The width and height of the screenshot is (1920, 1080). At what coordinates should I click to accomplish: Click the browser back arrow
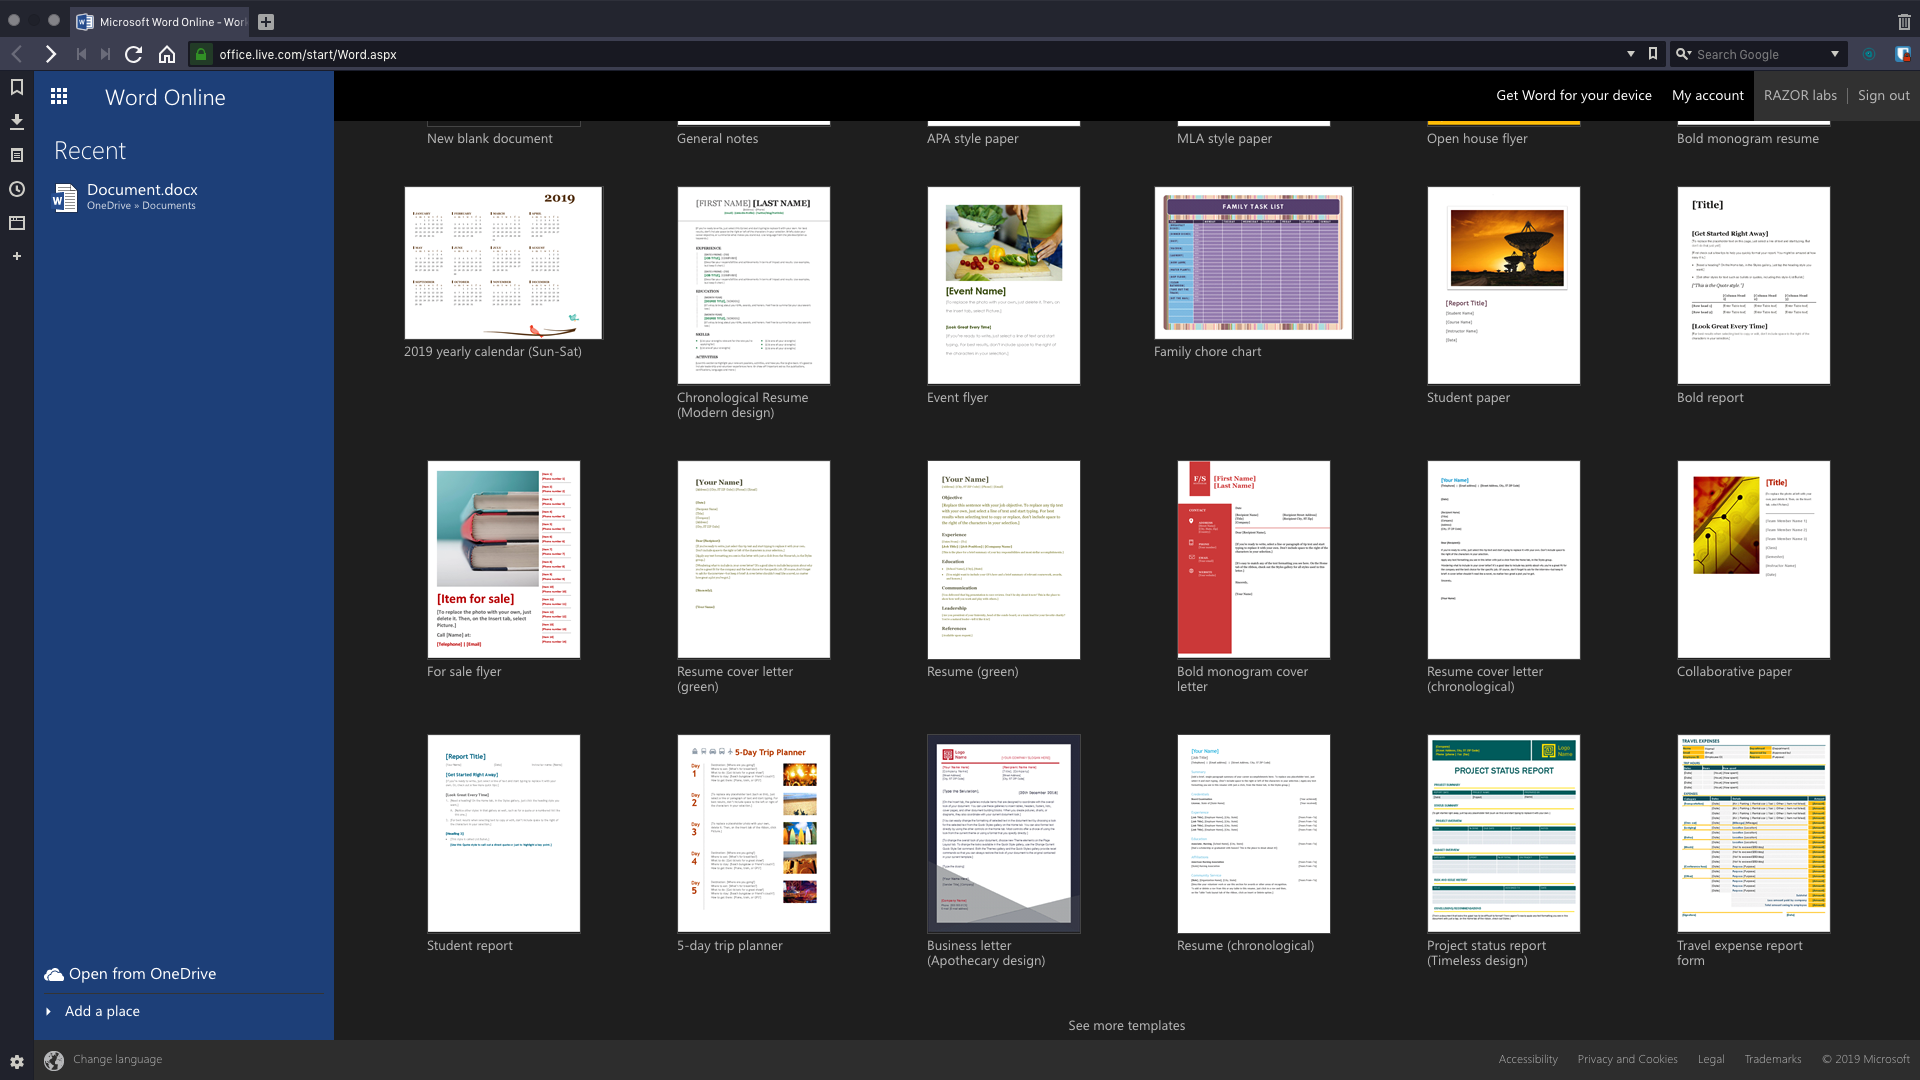point(17,54)
